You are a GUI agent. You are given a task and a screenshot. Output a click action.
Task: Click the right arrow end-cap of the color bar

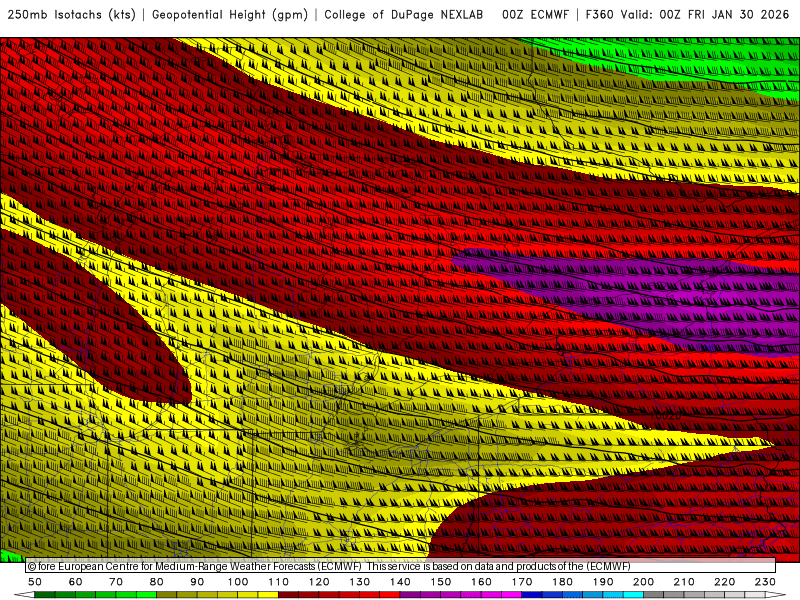[776, 595]
